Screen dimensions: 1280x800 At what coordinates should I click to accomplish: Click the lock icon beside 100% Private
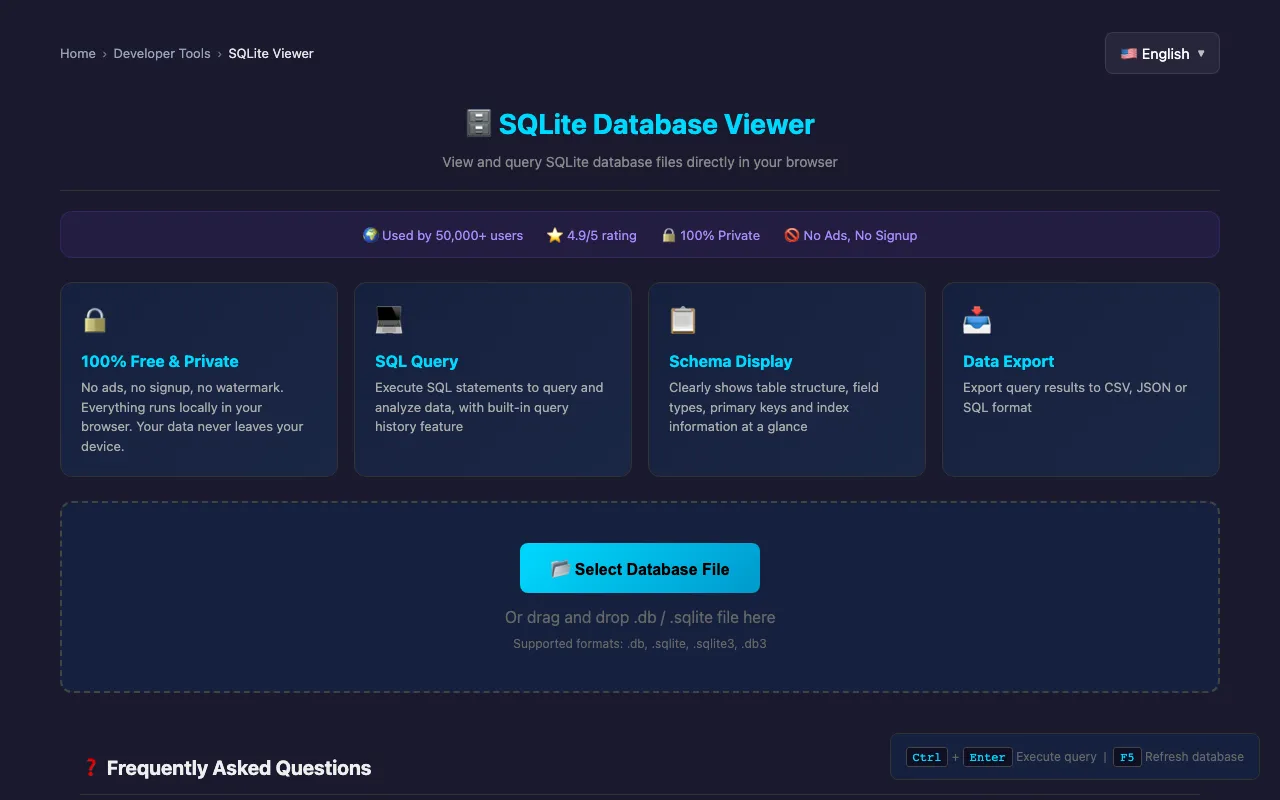point(669,236)
